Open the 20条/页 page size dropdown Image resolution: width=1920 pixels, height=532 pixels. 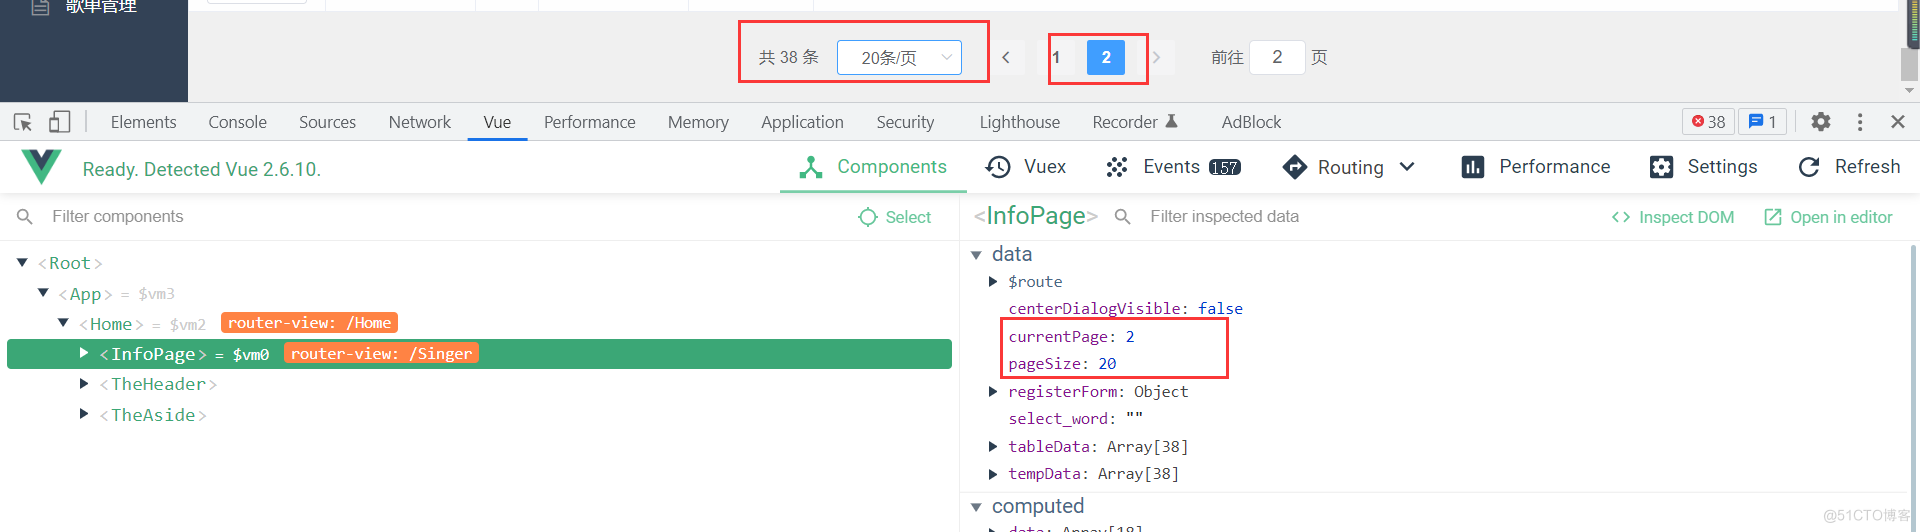click(x=899, y=58)
